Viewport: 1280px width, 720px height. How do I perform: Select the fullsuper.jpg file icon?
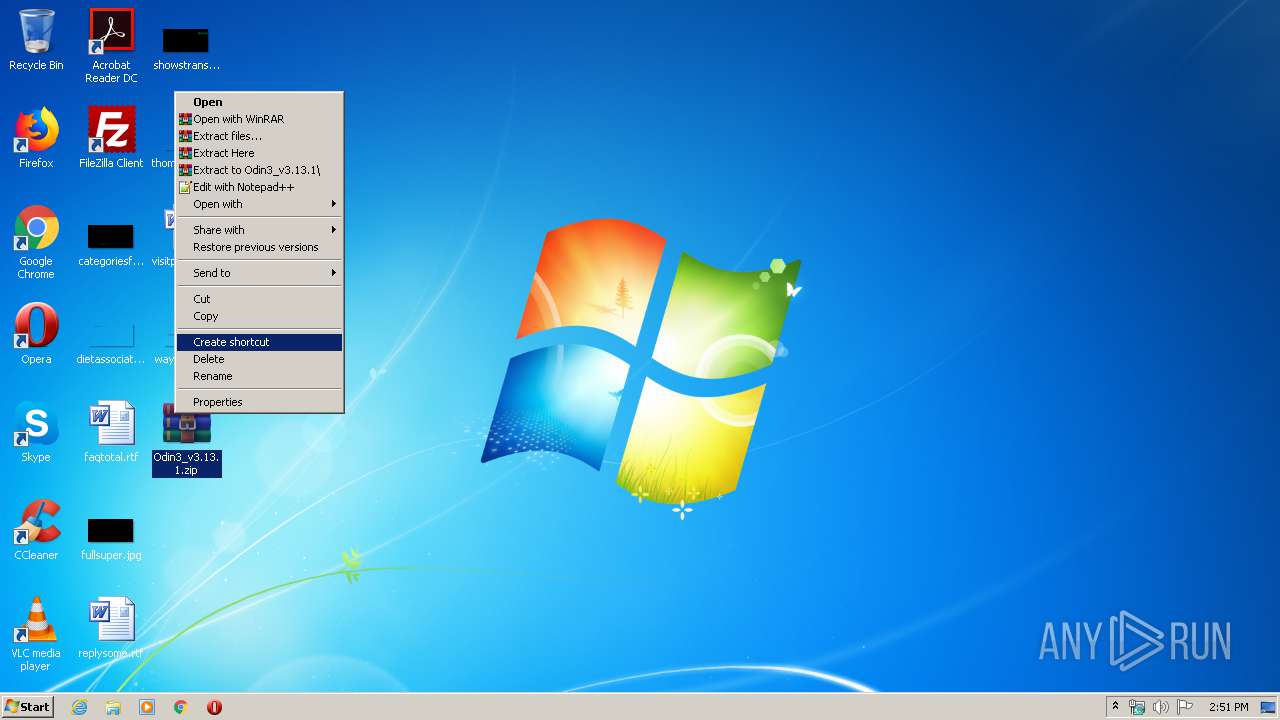coord(111,538)
